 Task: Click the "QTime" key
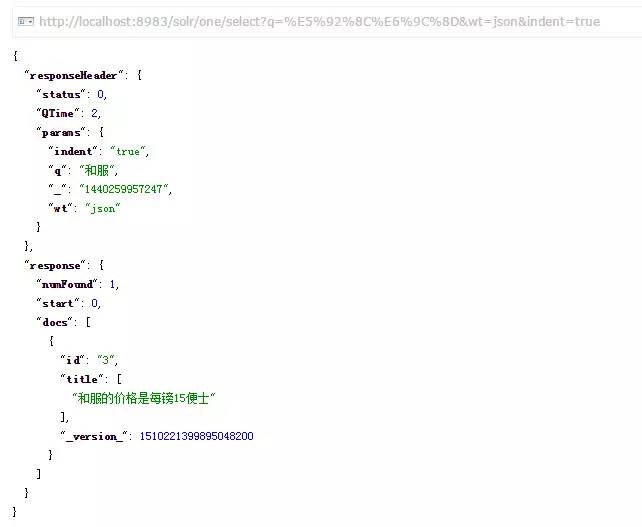[58, 113]
